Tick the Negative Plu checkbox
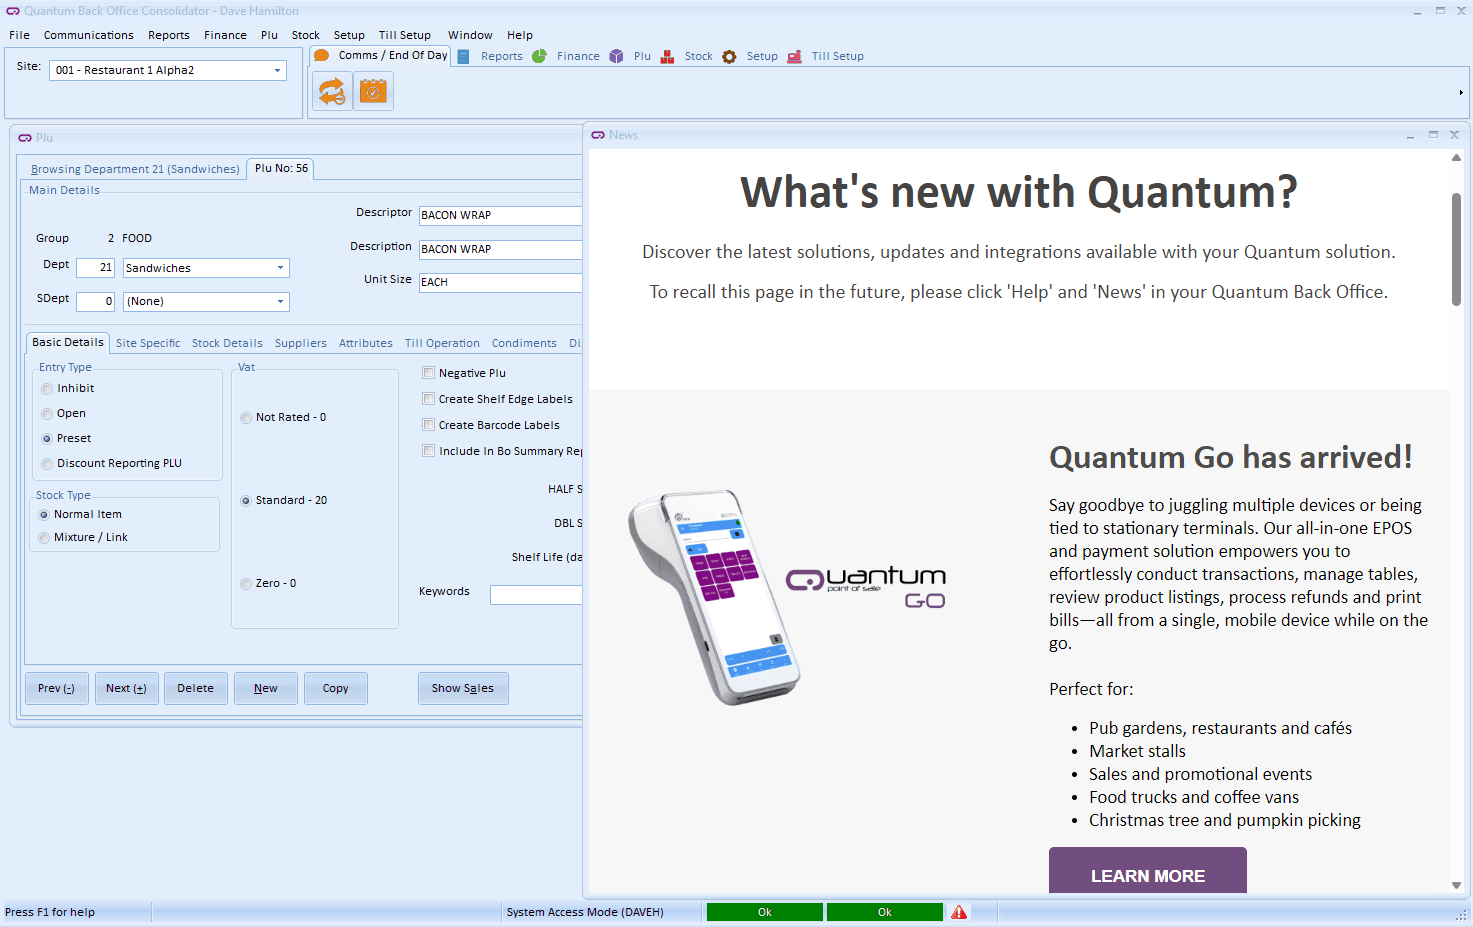The width and height of the screenshot is (1473, 927). (429, 373)
